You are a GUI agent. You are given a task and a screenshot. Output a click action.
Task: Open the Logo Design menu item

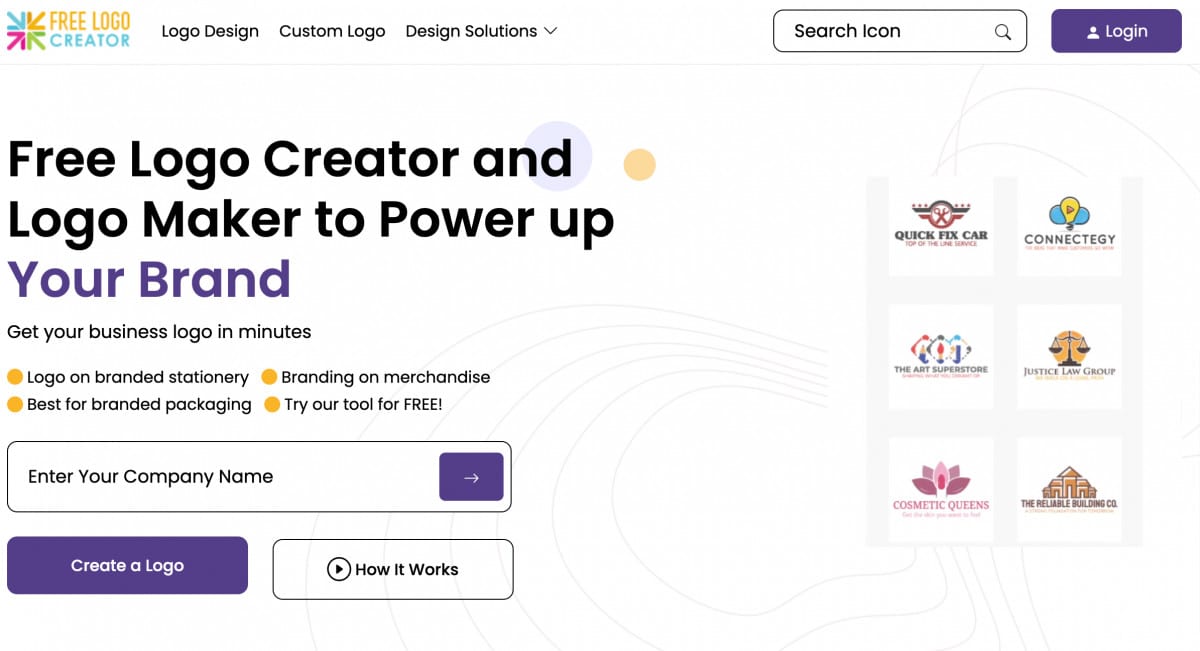click(210, 31)
